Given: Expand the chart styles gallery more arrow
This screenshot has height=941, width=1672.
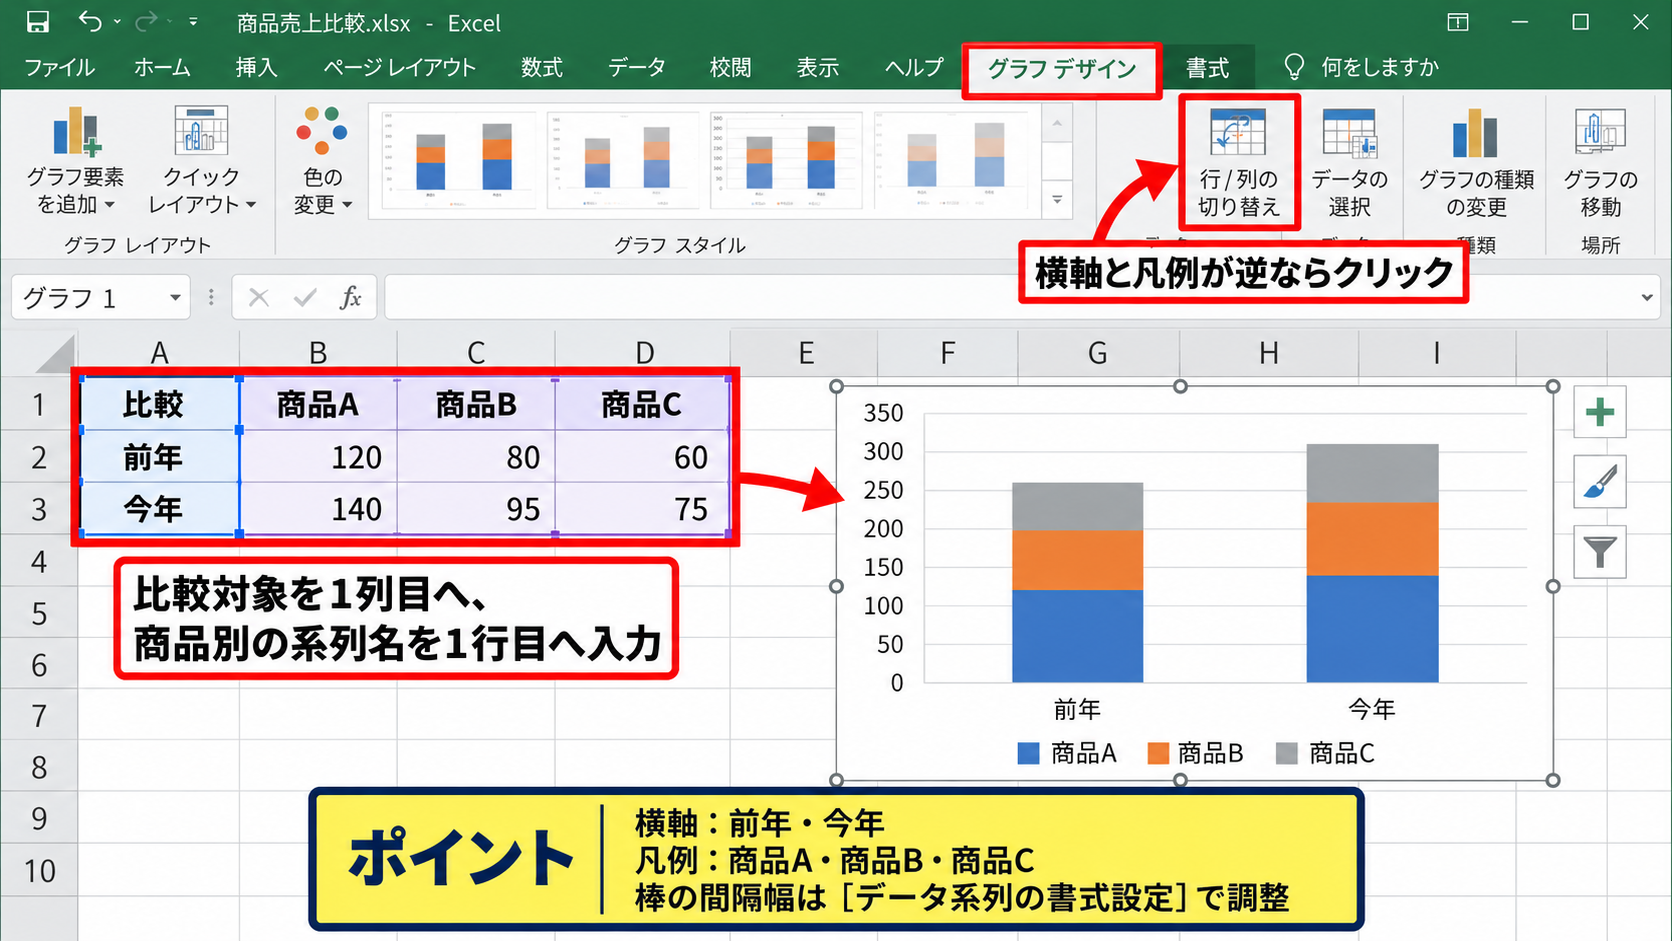Looking at the screenshot, I should tap(1057, 199).
